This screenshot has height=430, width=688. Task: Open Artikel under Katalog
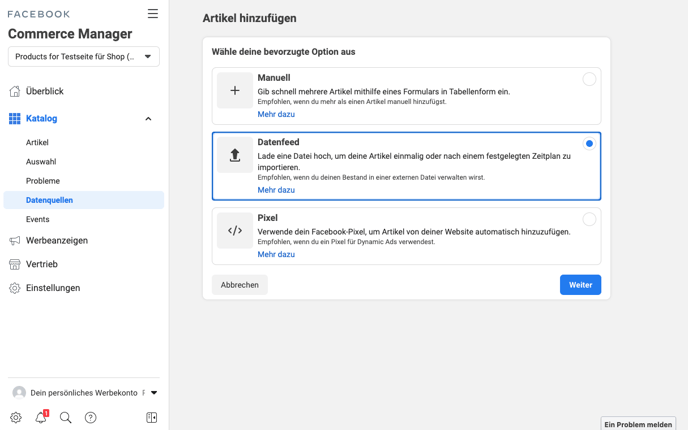click(x=37, y=142)
